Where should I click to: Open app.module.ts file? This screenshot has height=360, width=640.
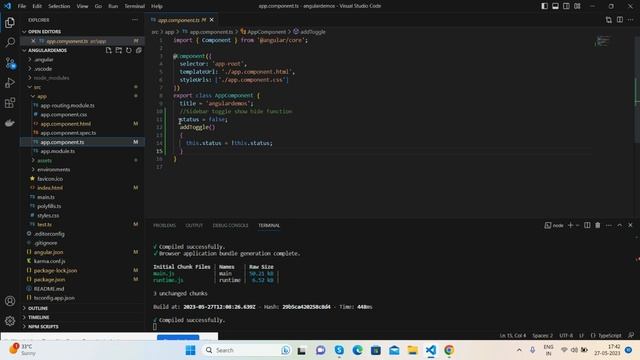pos(58,151)
